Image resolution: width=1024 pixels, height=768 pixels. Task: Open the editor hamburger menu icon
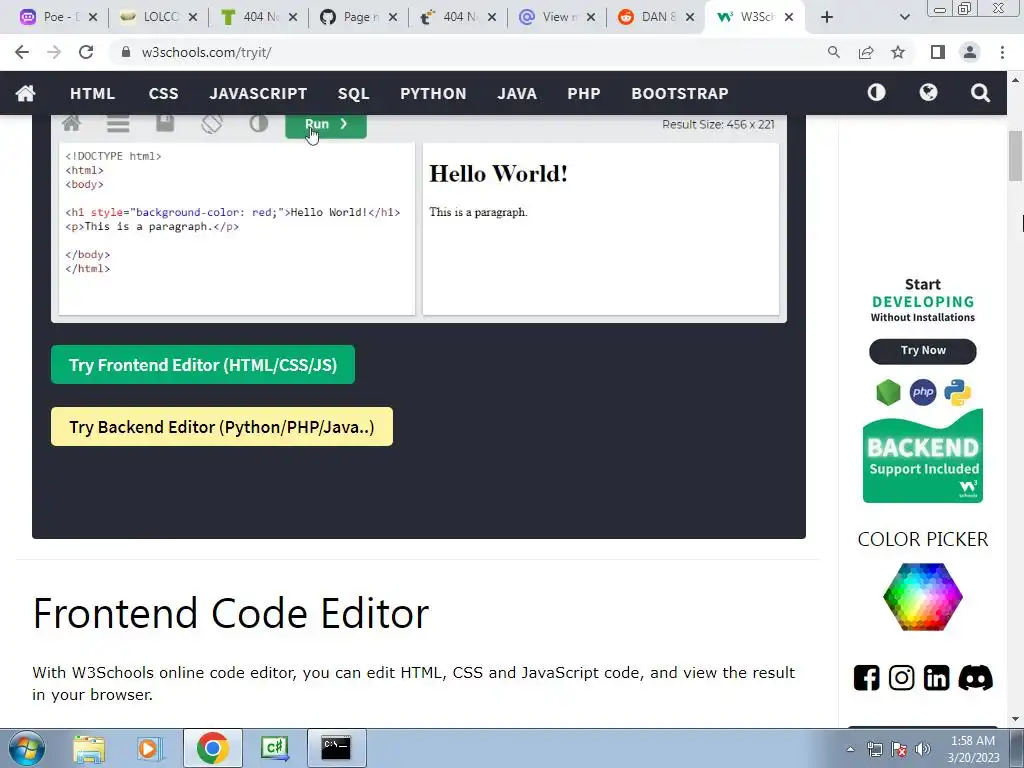pos(118,123)
